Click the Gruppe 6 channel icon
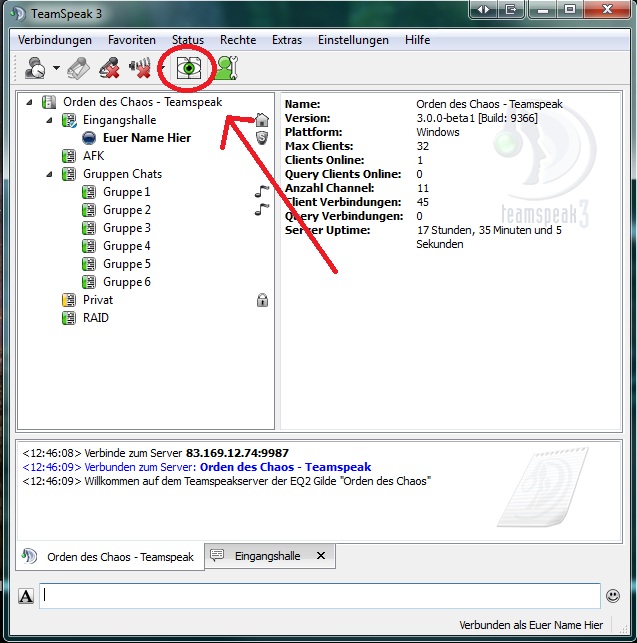637x643 pixels. [89, 283]
